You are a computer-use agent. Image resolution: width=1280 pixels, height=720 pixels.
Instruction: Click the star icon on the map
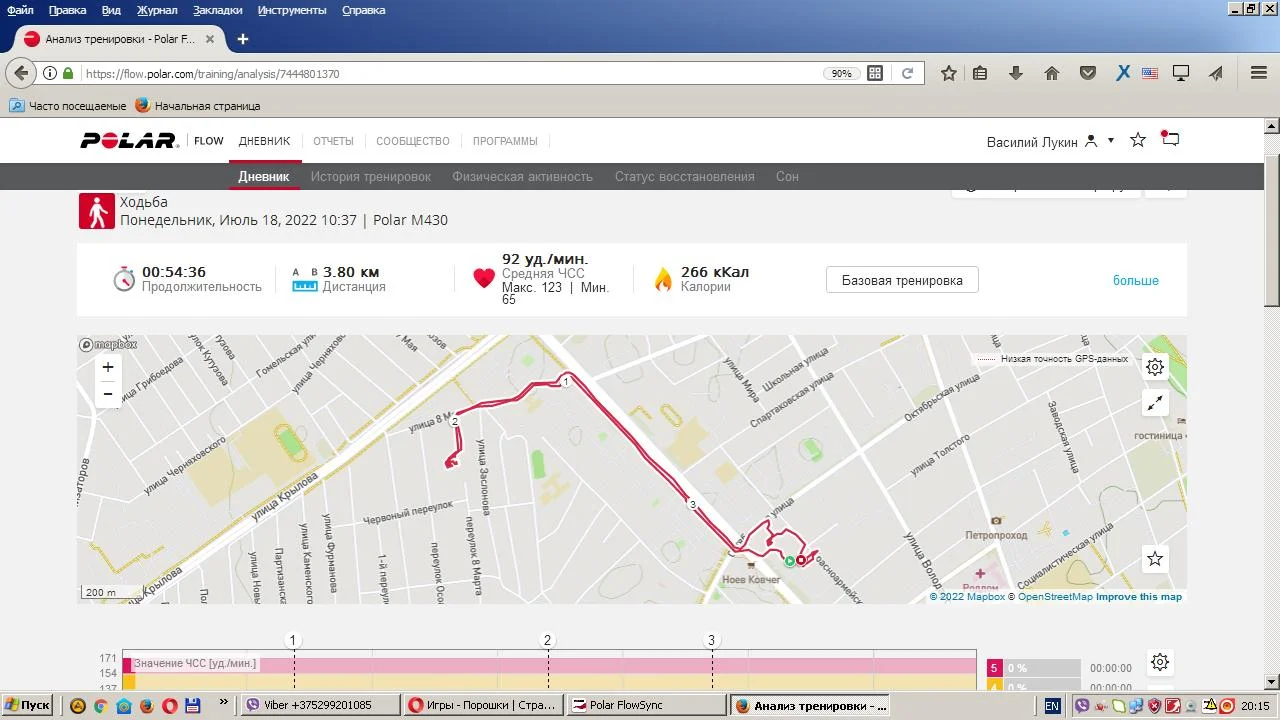1155,559
